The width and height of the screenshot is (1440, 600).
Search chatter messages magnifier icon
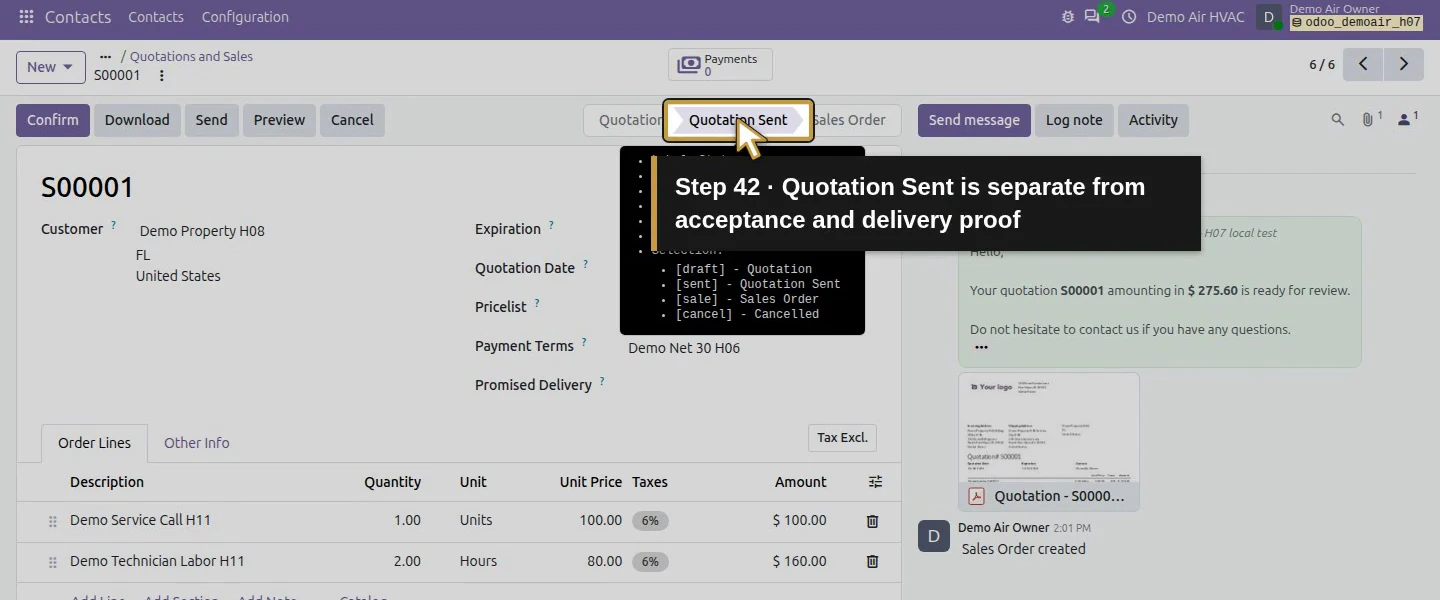click(1337, 120)
